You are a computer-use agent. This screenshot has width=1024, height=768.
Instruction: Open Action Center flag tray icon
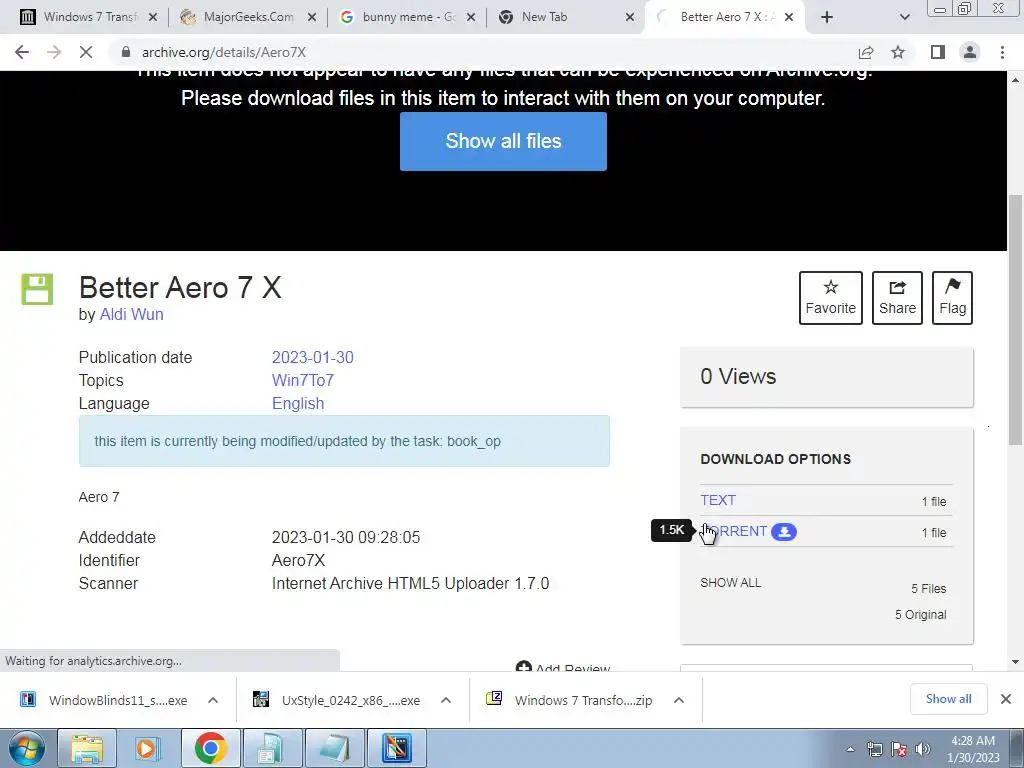(x=899, y=749)
